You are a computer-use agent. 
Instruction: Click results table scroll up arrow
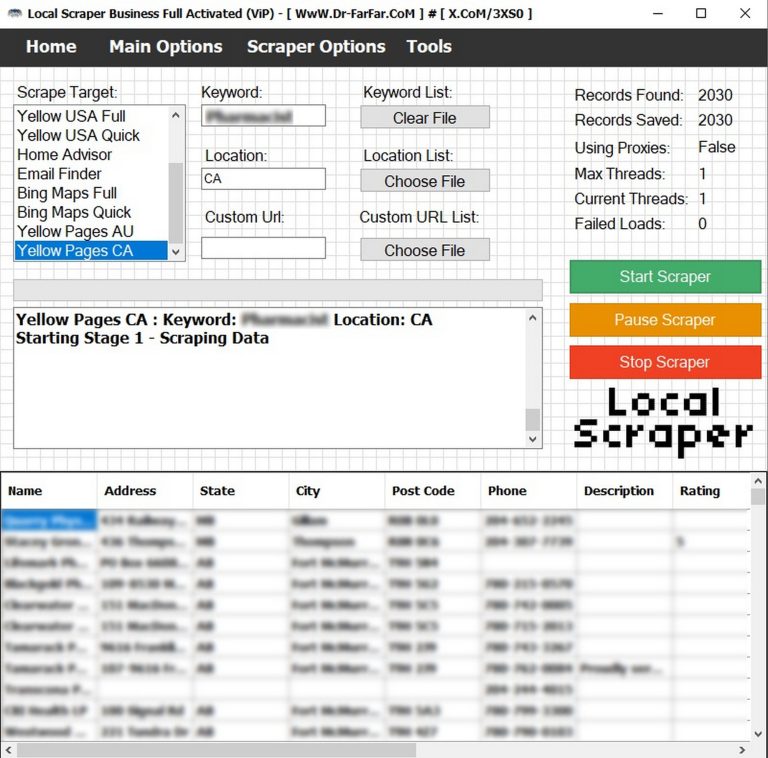[758, 481]
